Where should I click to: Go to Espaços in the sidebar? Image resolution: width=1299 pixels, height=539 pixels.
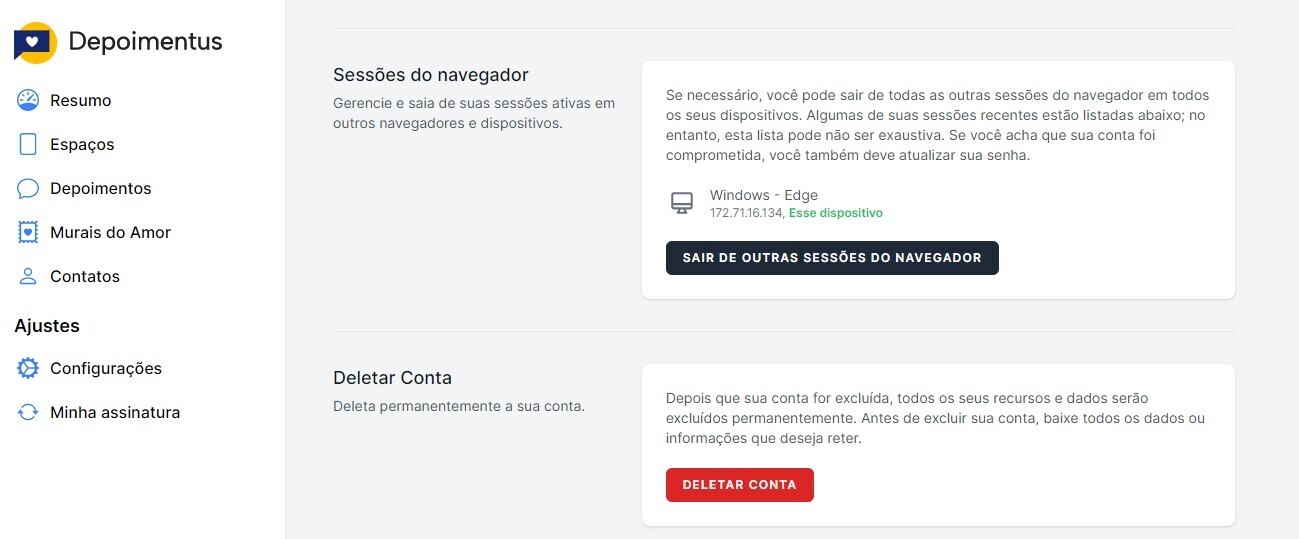click(x=82, y=144)
